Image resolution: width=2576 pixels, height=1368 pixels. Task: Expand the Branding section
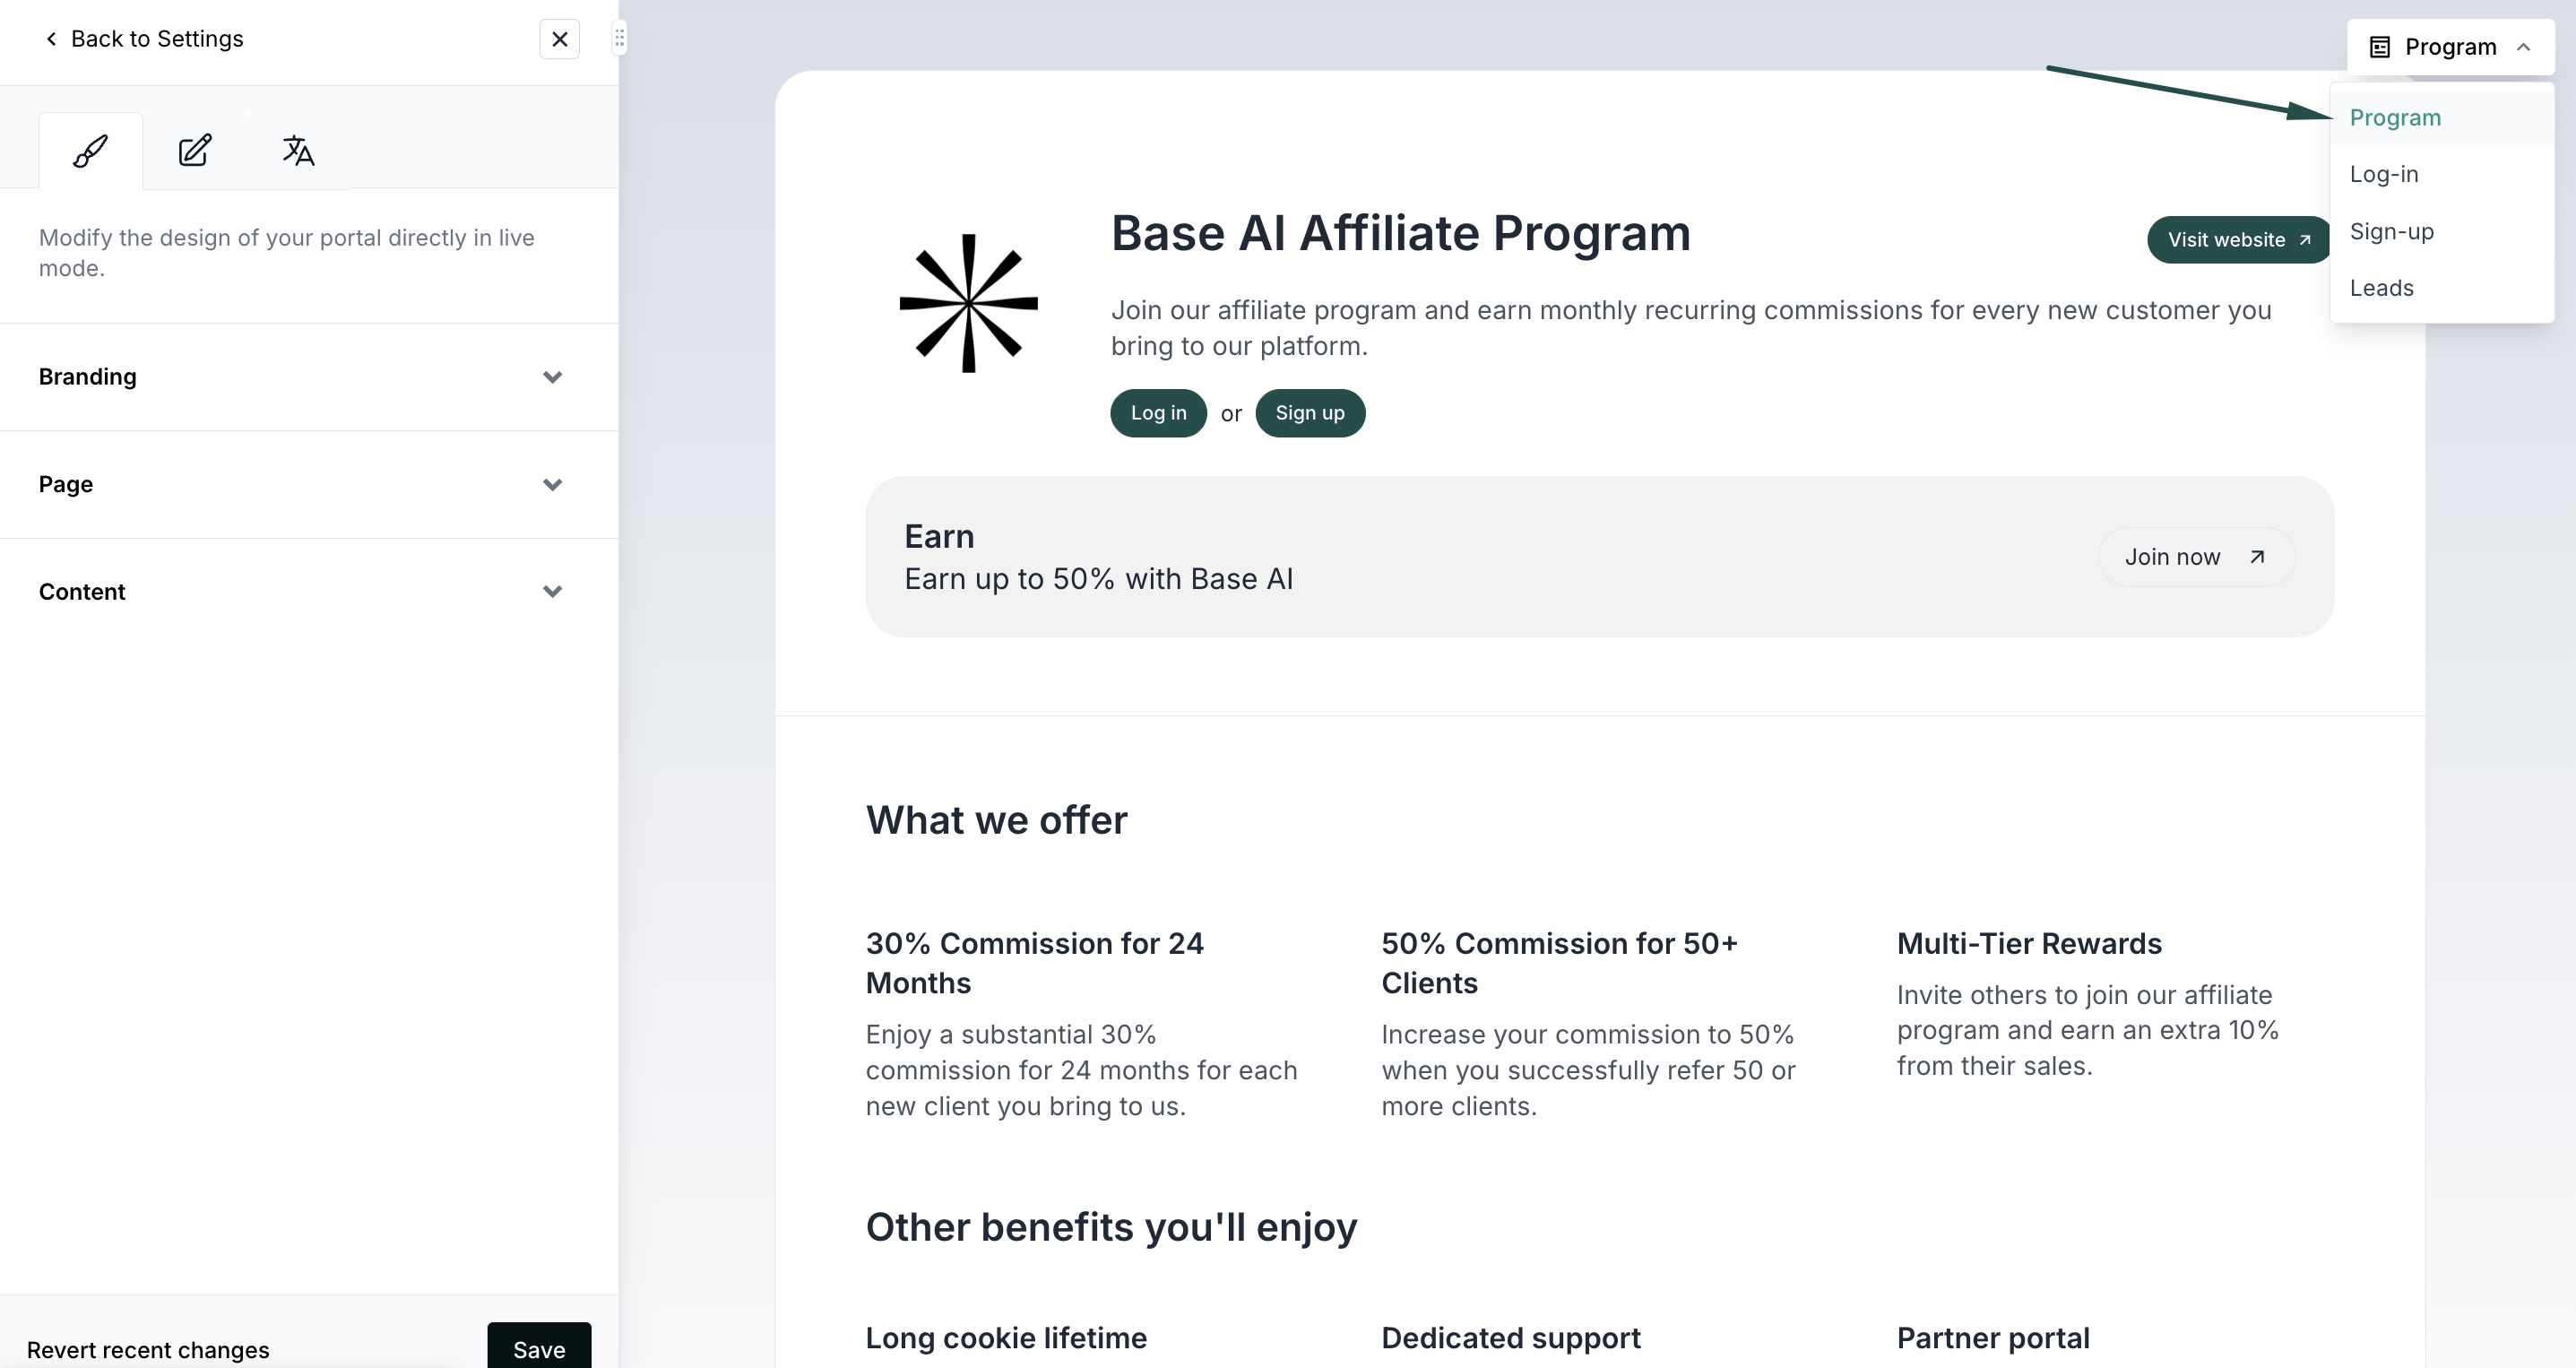tap(552, 377)
